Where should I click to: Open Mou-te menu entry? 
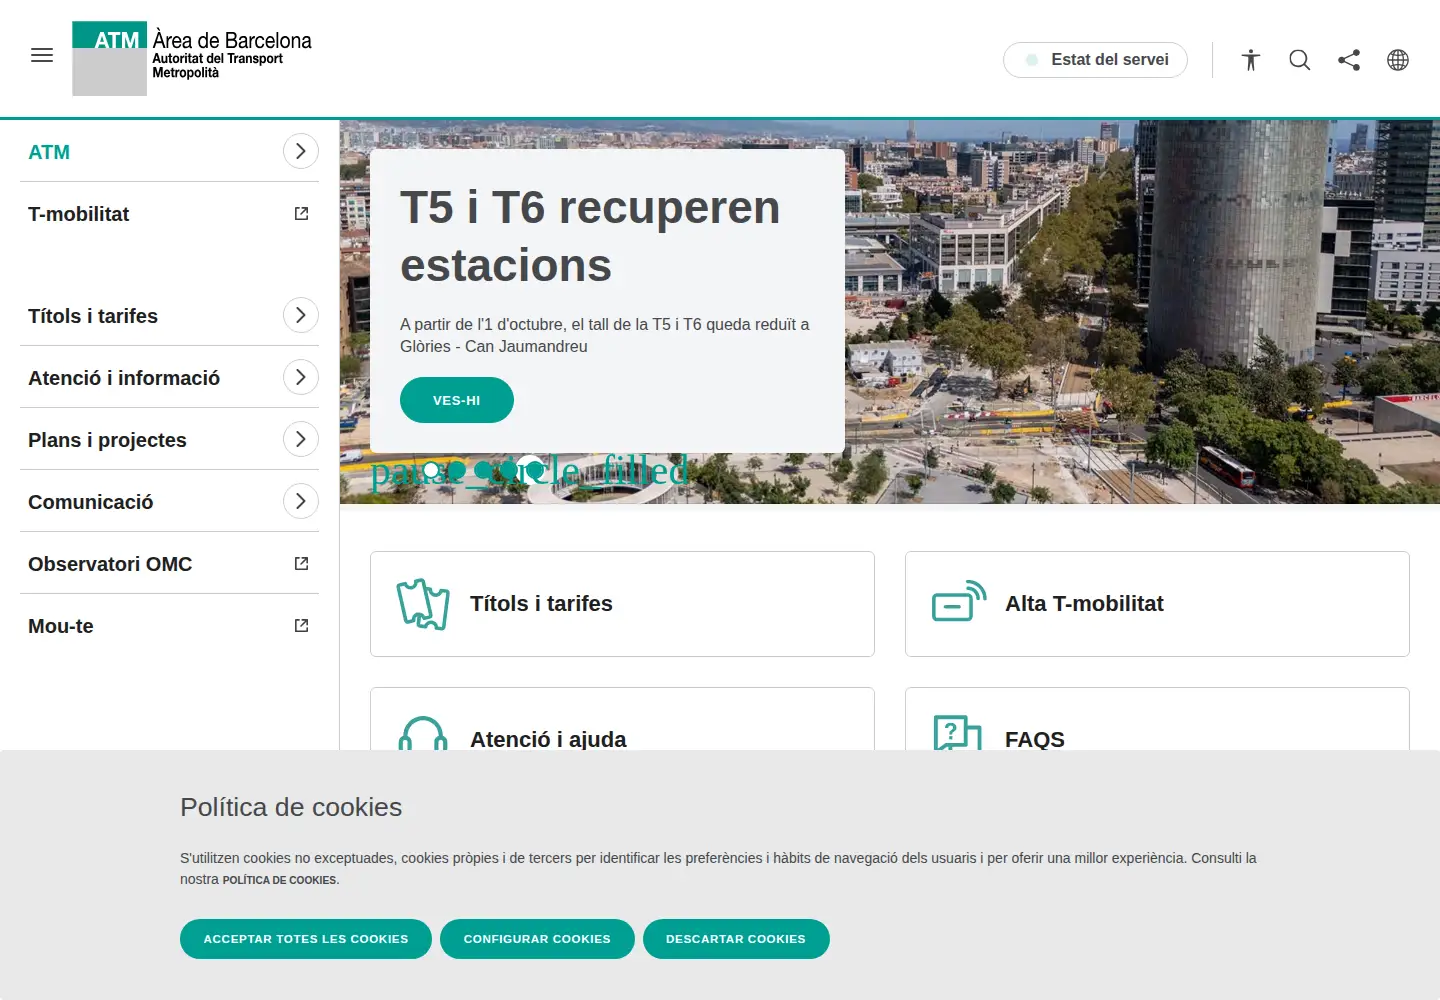point(61,626)
